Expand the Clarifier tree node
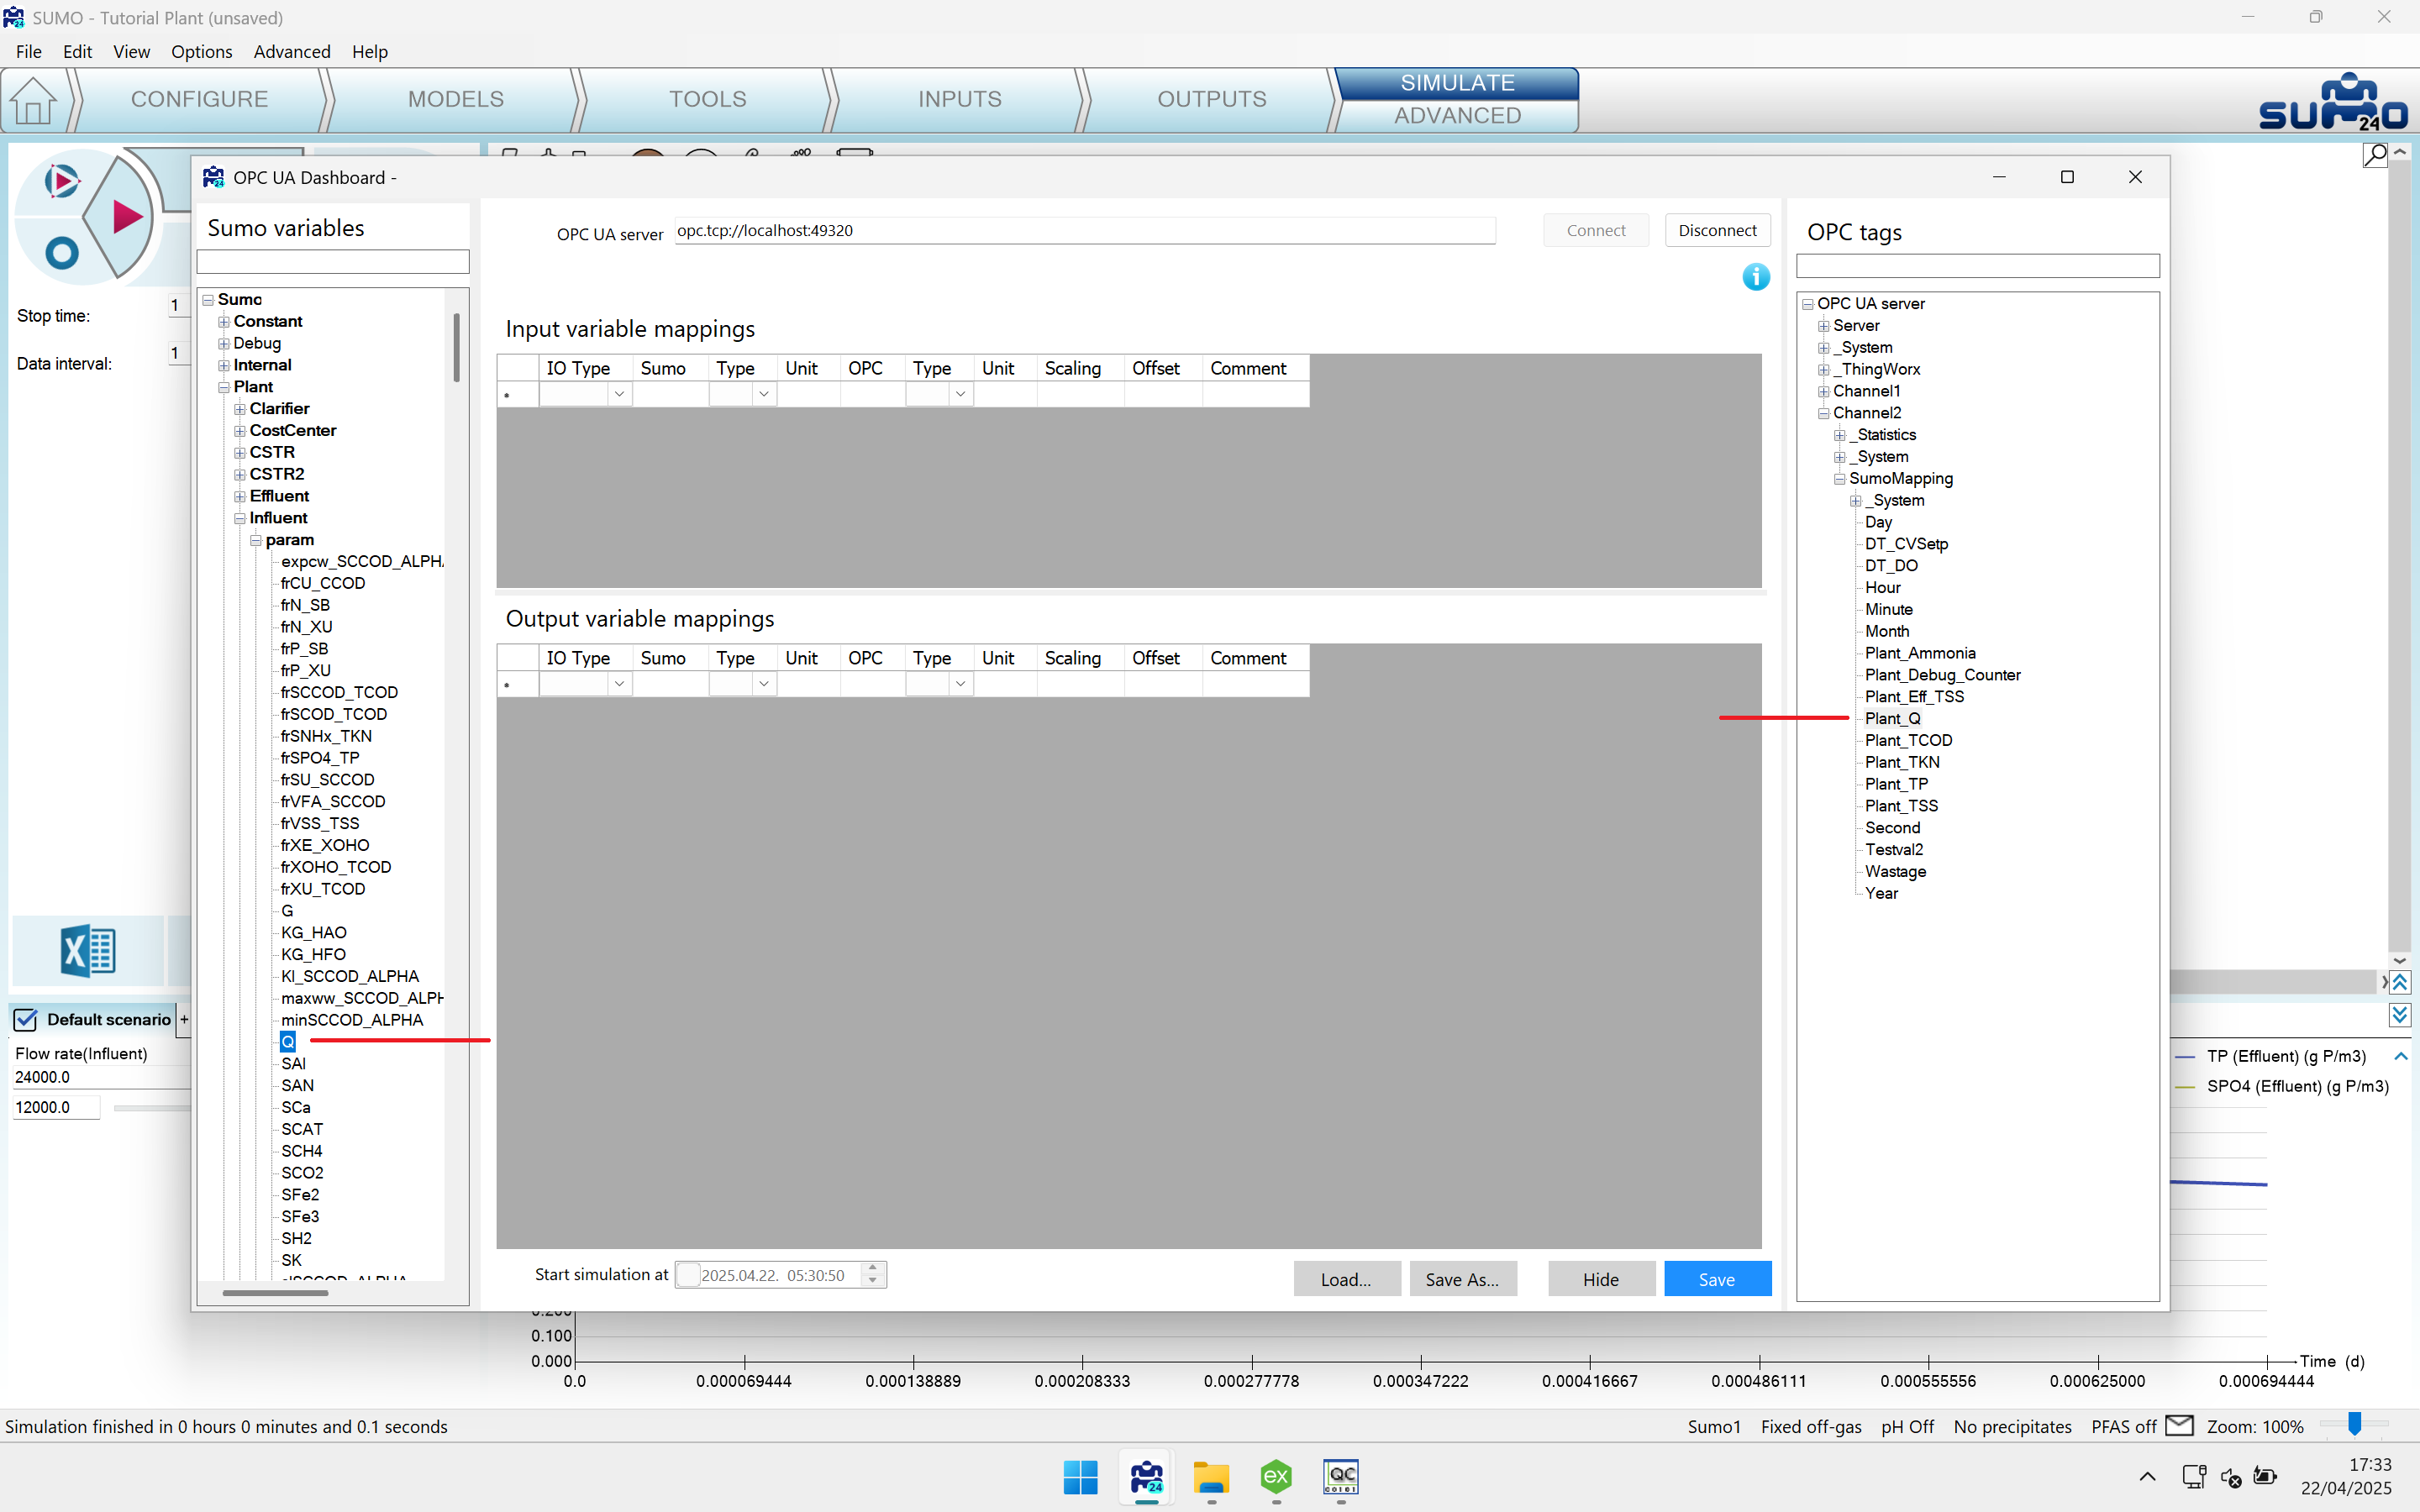Screen dimensions: 2420x1512 [240, 409]
